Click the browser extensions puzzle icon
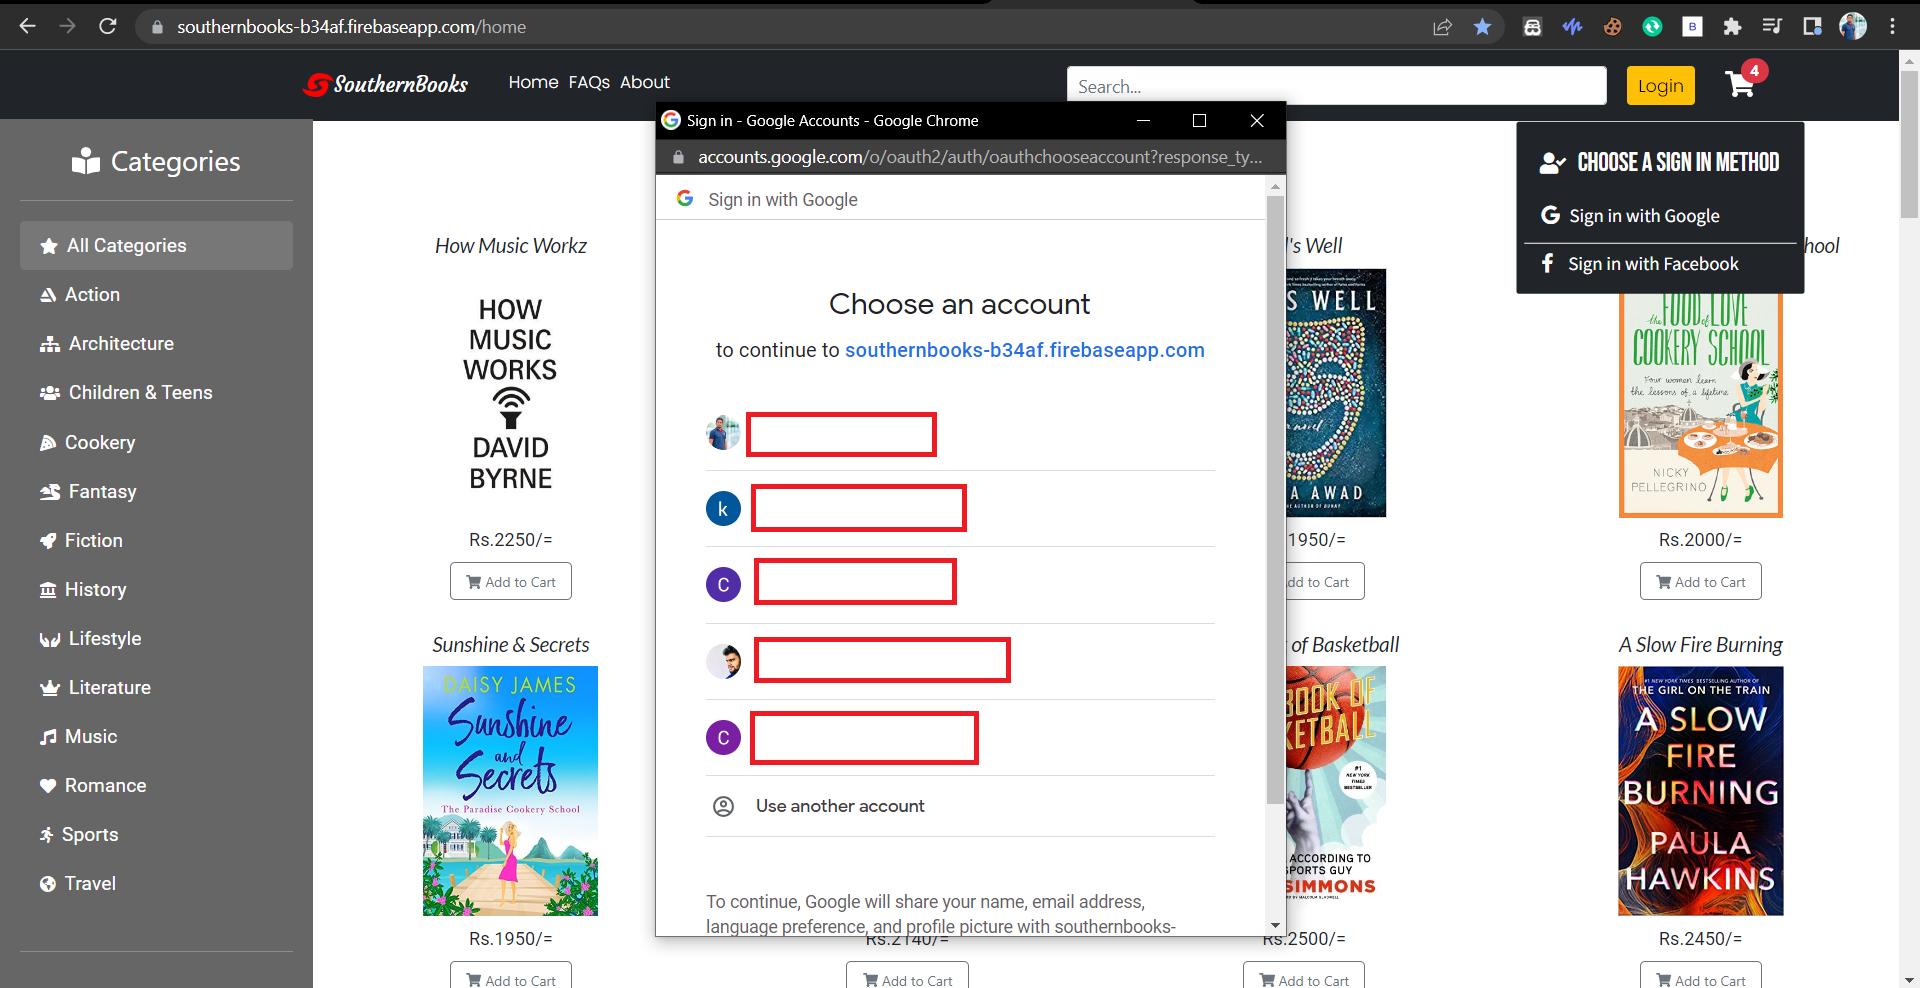Screen dimensions: 1920x988 point(1732,26)
